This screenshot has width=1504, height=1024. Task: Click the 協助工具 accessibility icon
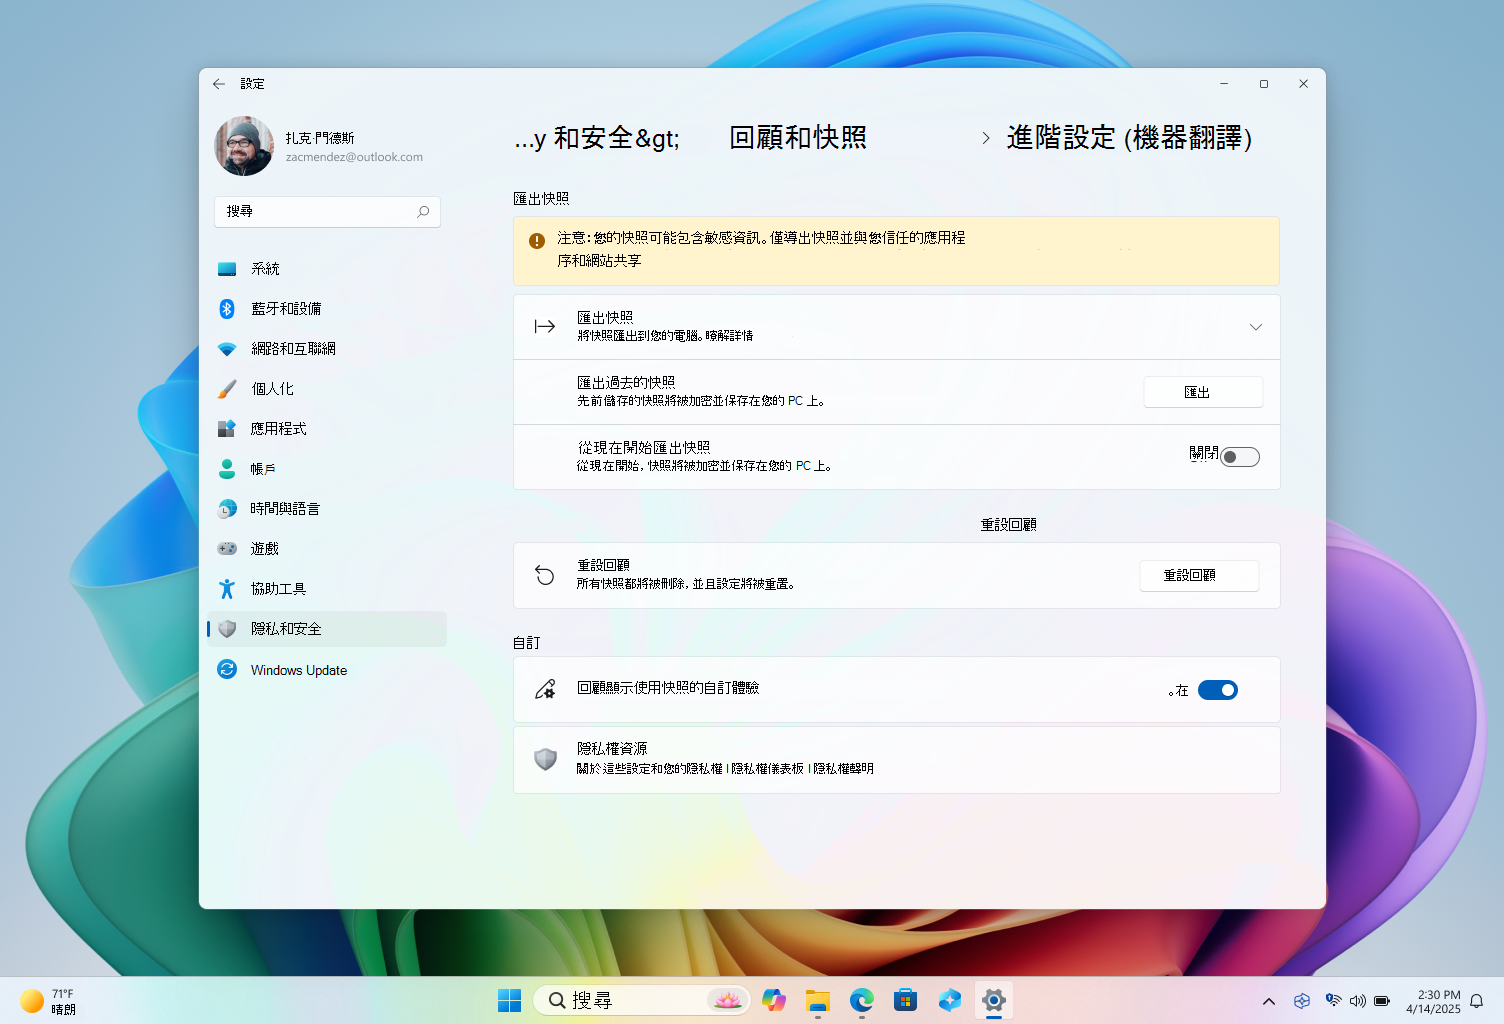click(x=227, y=589)
